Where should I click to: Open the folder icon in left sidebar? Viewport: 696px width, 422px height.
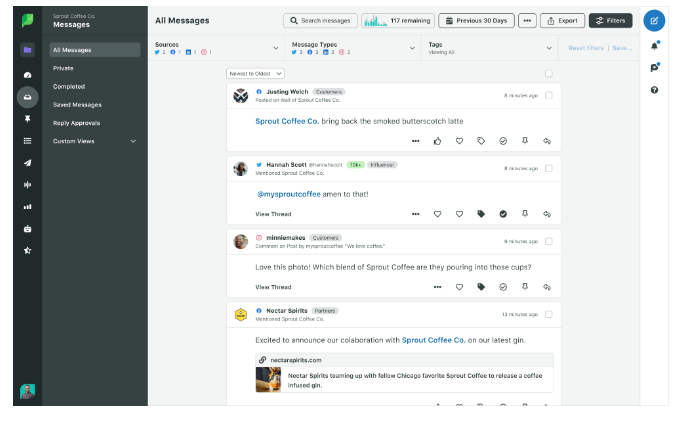28,50
